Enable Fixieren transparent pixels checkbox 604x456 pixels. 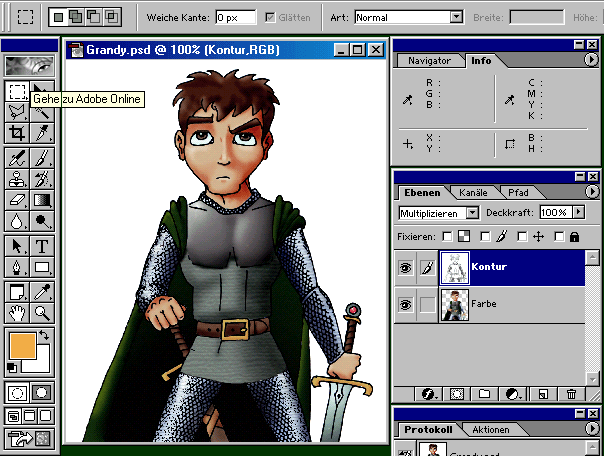447,236
